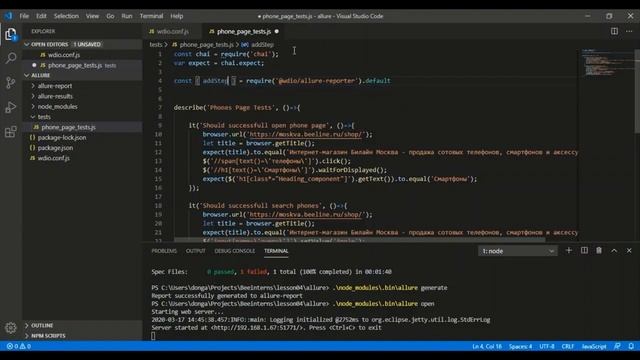Change line endings via CRLF indicator

point(568,347)
